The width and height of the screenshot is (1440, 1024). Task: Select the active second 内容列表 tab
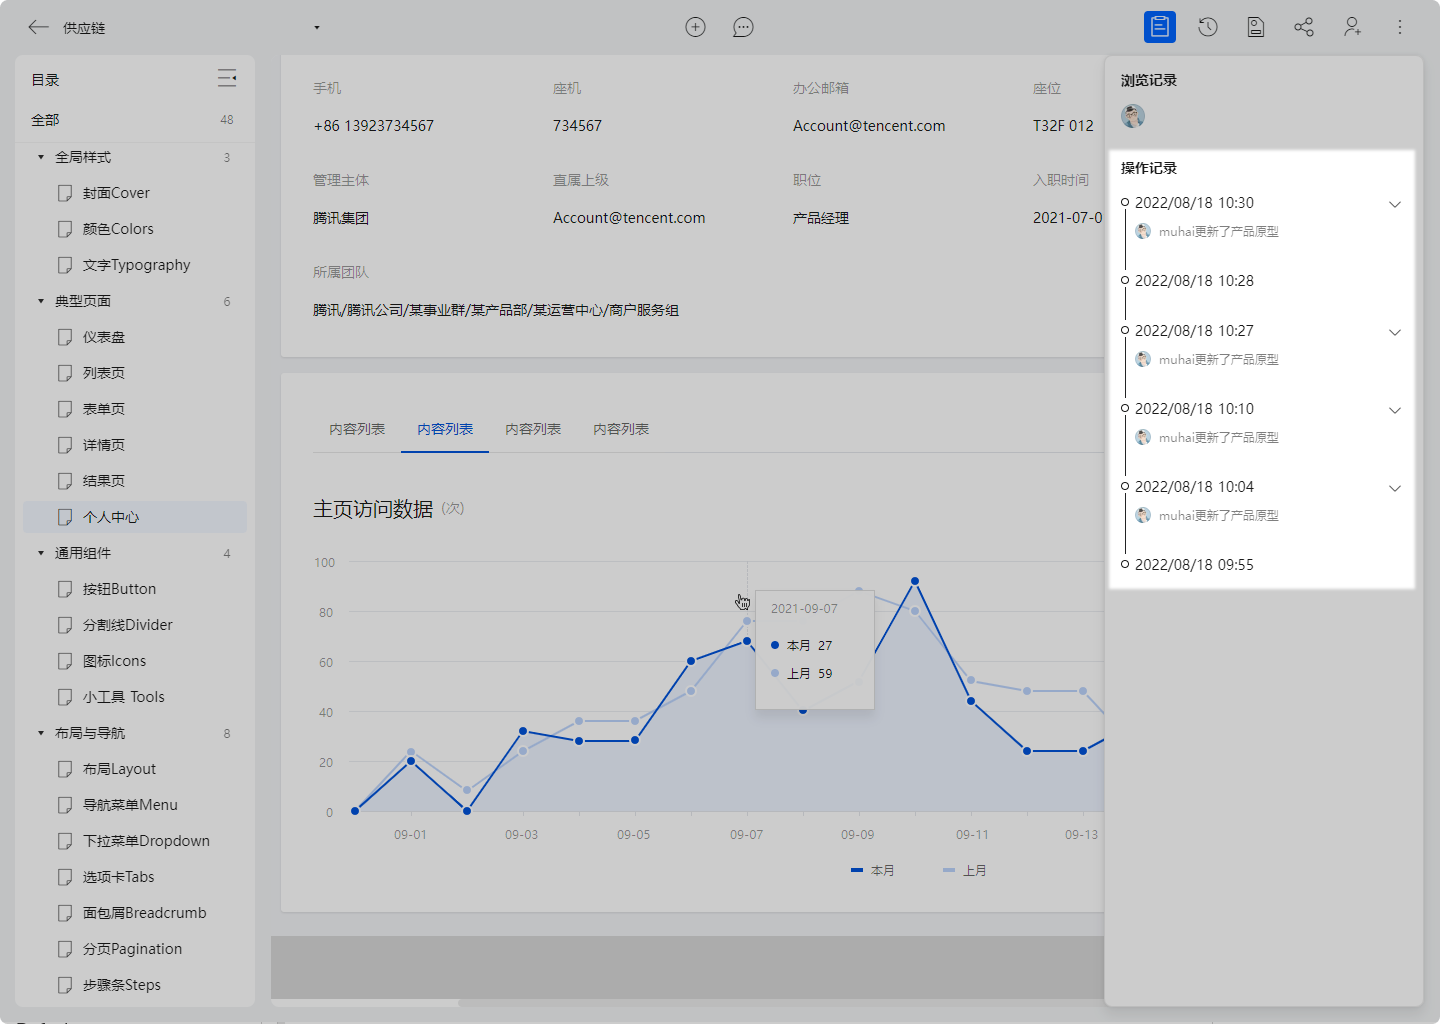pyautogui.click(x=445, y=429)
